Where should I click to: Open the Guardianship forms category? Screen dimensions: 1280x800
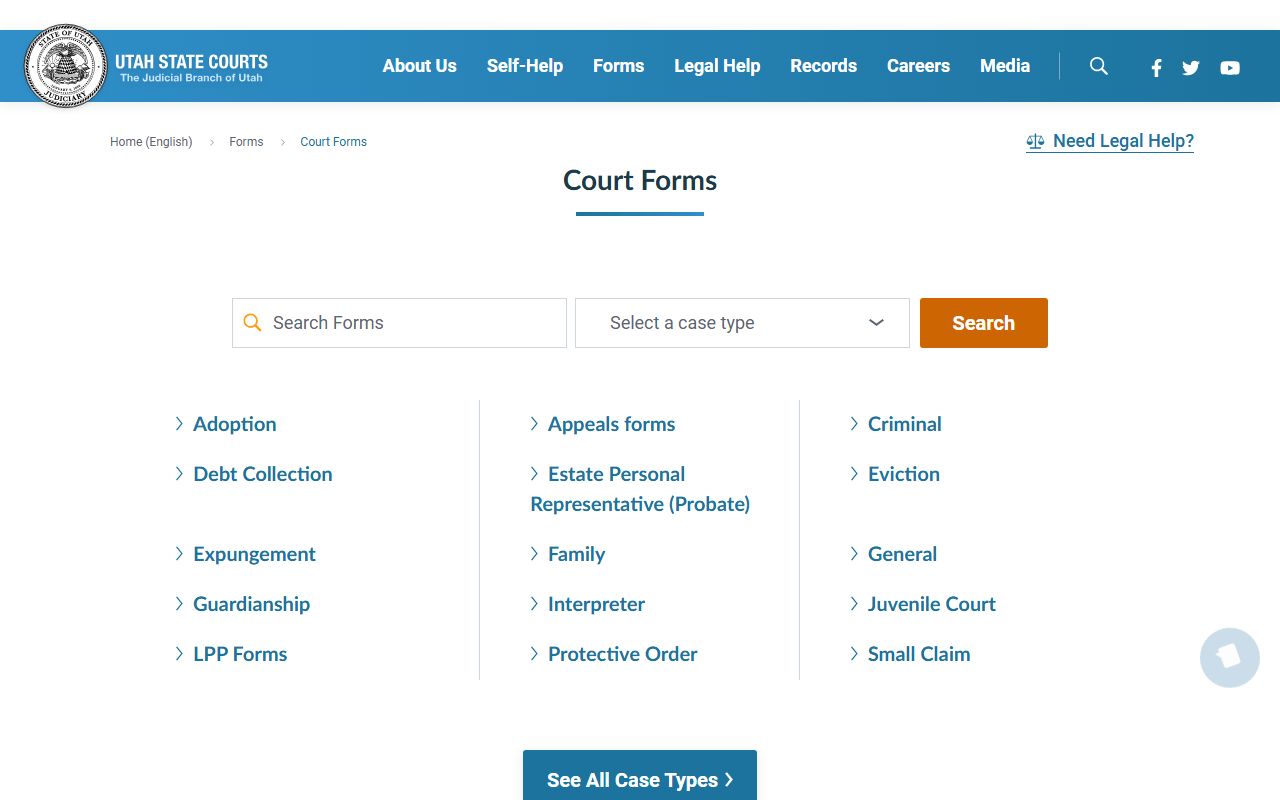tap(251, 604)
